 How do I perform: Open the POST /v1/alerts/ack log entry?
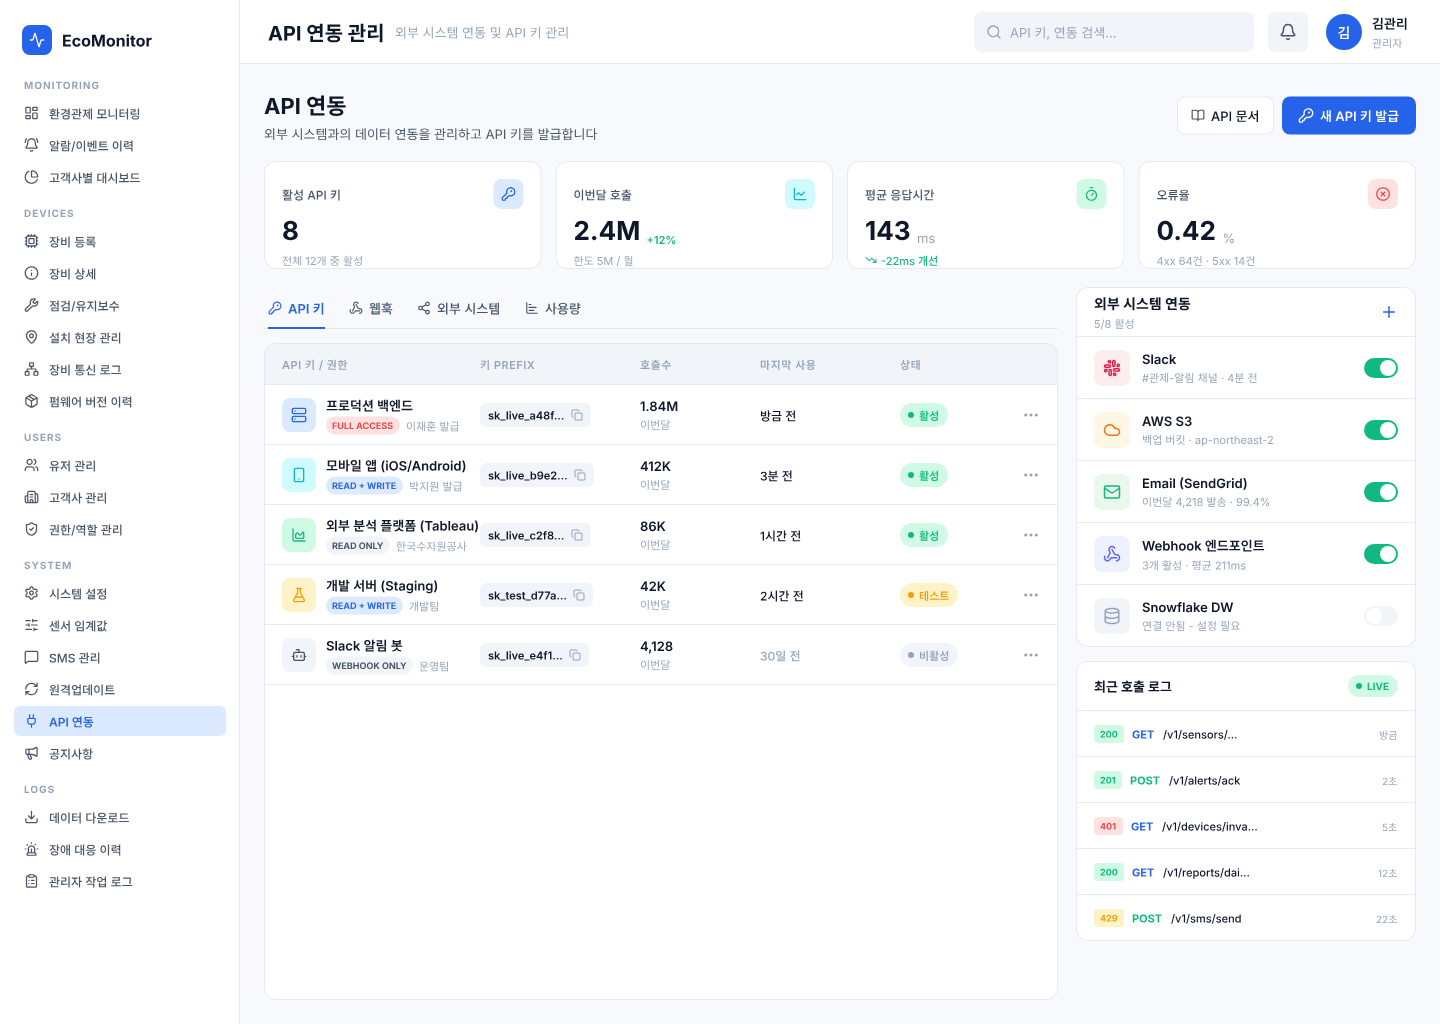(1246, 780)
